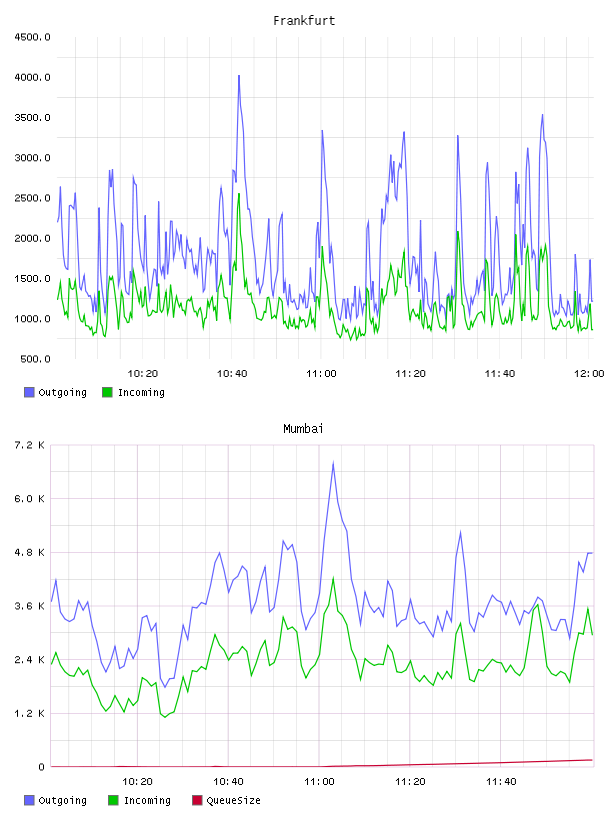Screen dimensions: 608x816
Task: Click the 3500.0 y-axis label in Frankfurt chart
Action: pos(32,118)
